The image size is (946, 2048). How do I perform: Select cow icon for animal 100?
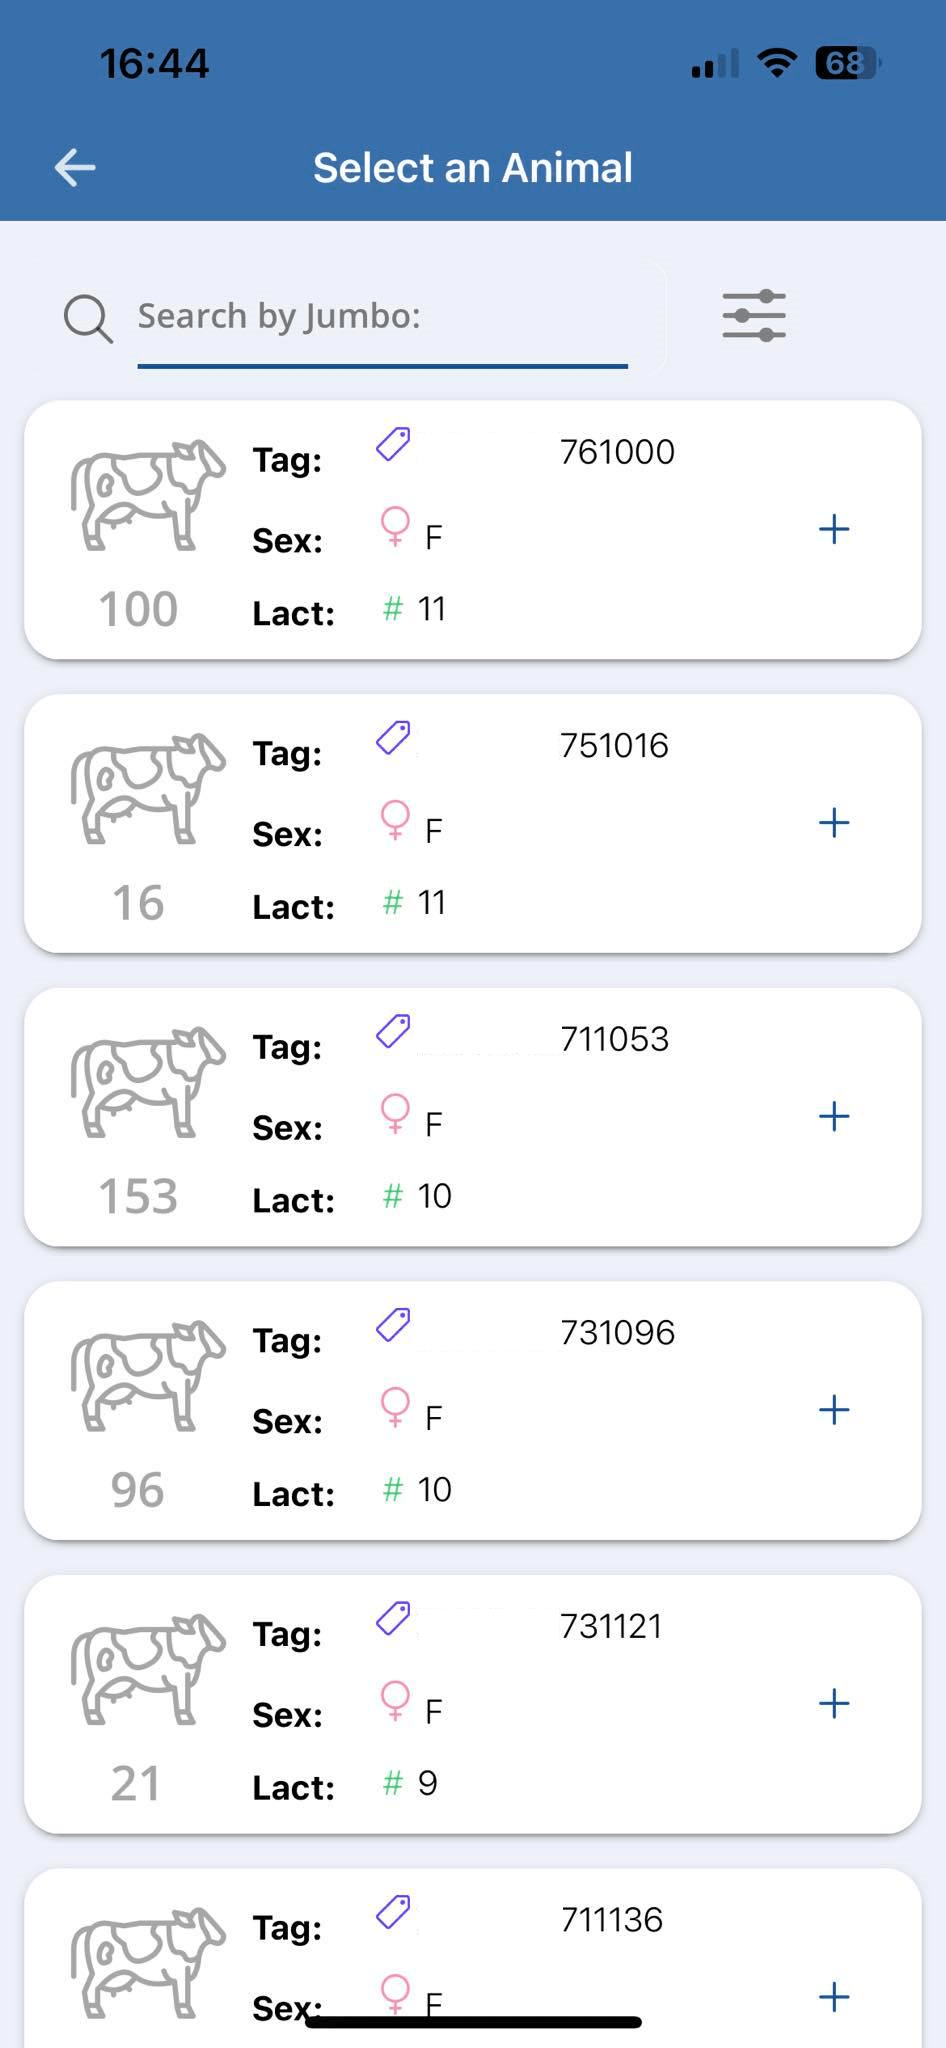(147, 495)
